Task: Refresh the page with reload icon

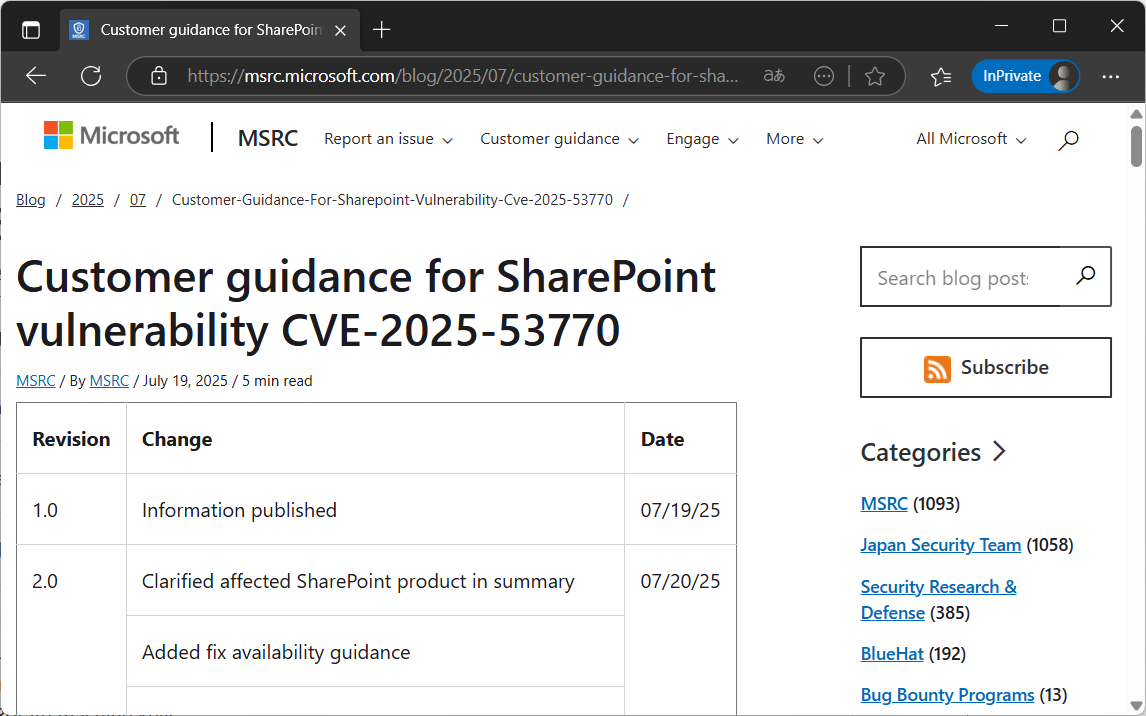Action: pyautogui.click(x=91, y=76)
